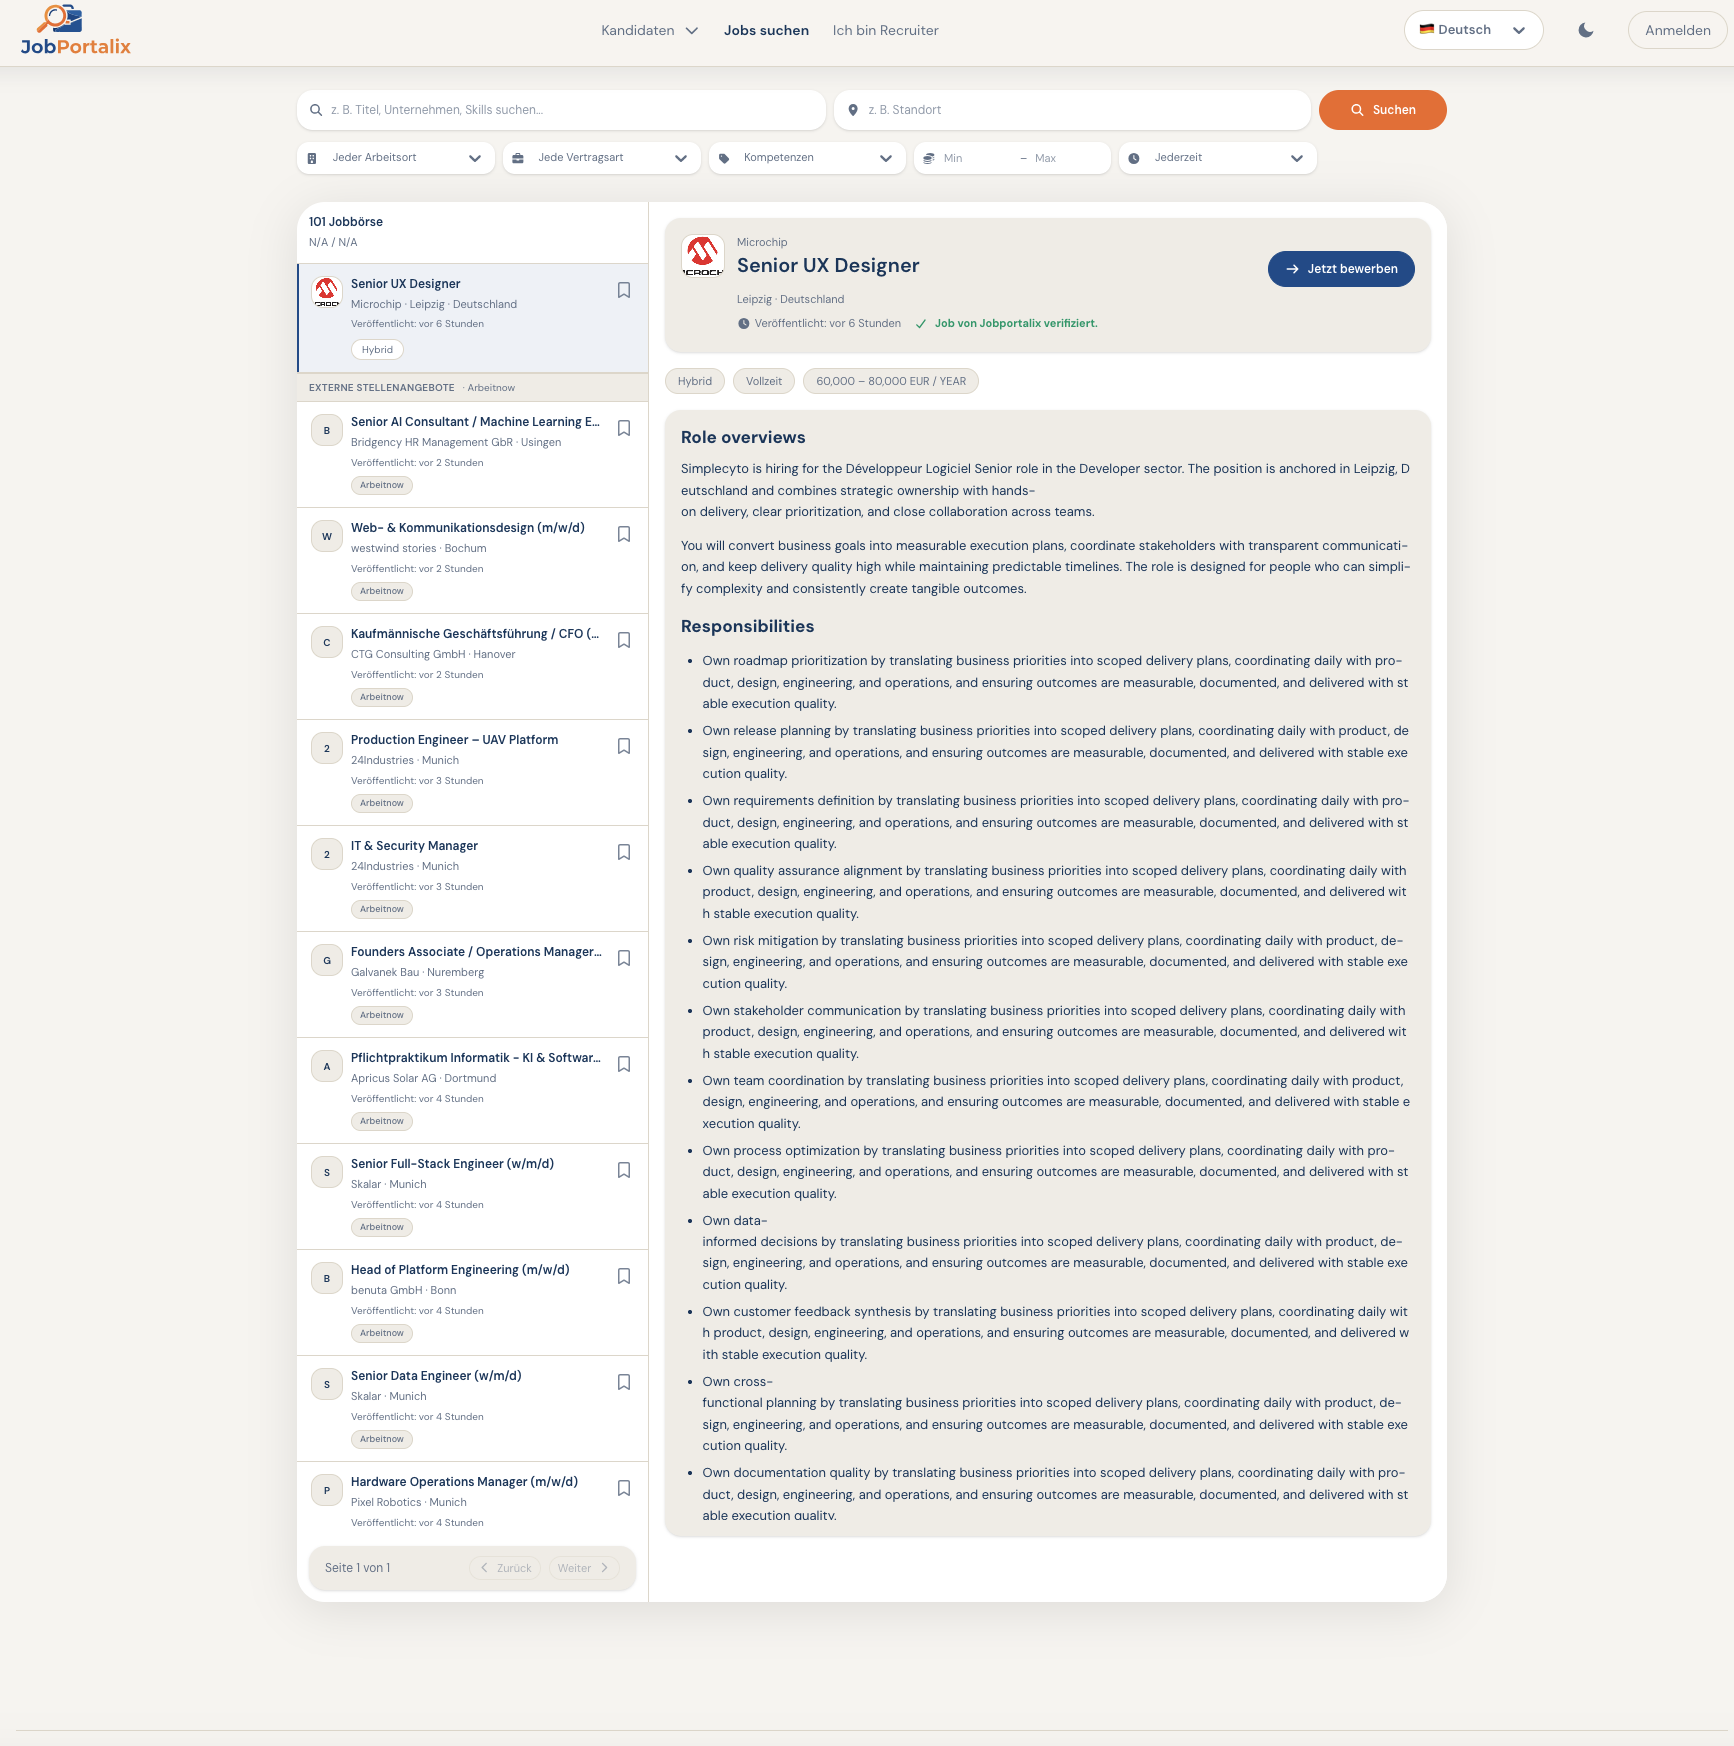Image resolution: width=1734 pixels, height=1746 pixels.
Task: Click the Anmelden button
Action: (x=1677, y=30)
